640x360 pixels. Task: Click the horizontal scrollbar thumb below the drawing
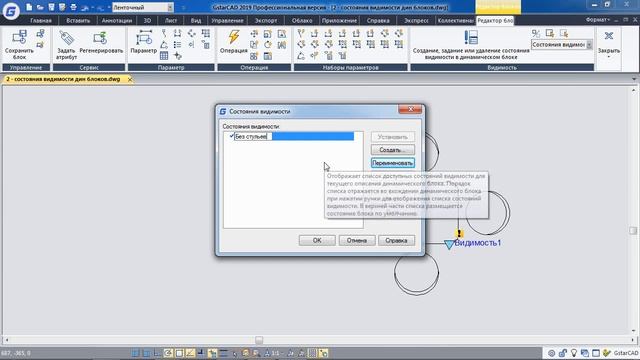(259, 340)
